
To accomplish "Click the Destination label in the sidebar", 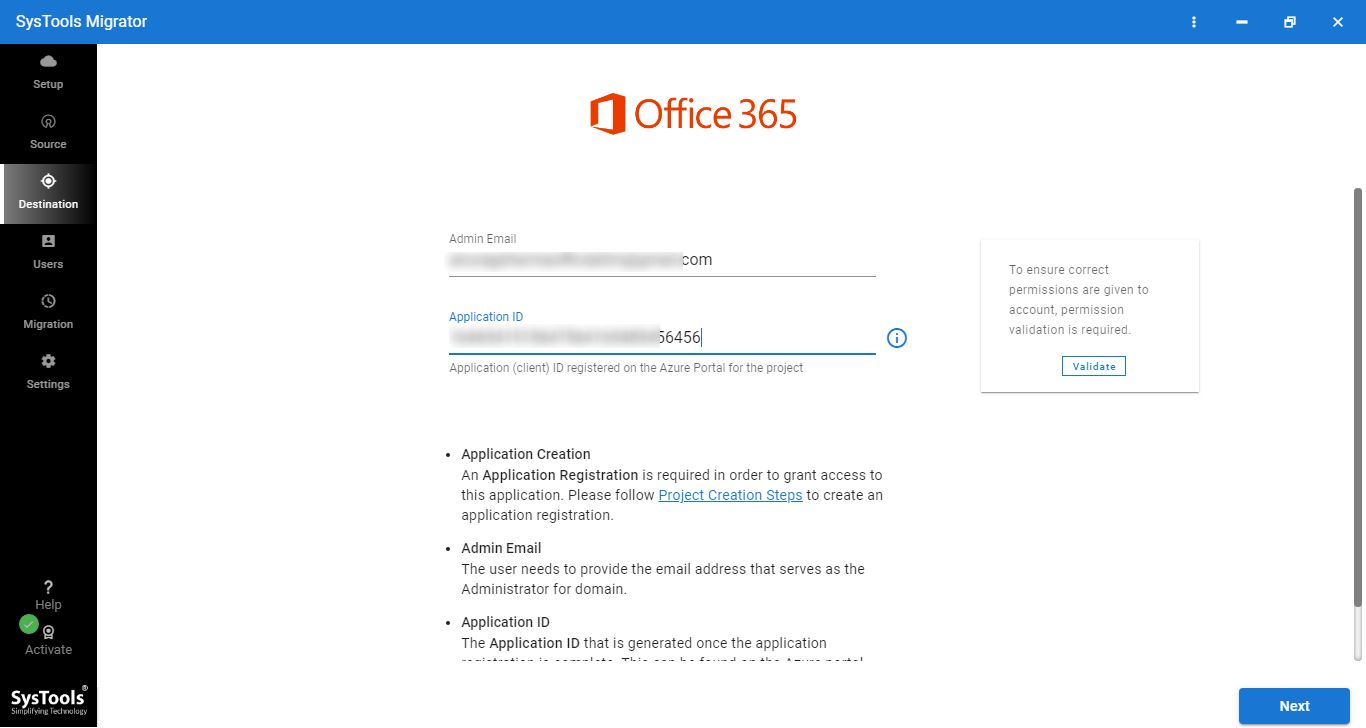I will pos(48,204).
